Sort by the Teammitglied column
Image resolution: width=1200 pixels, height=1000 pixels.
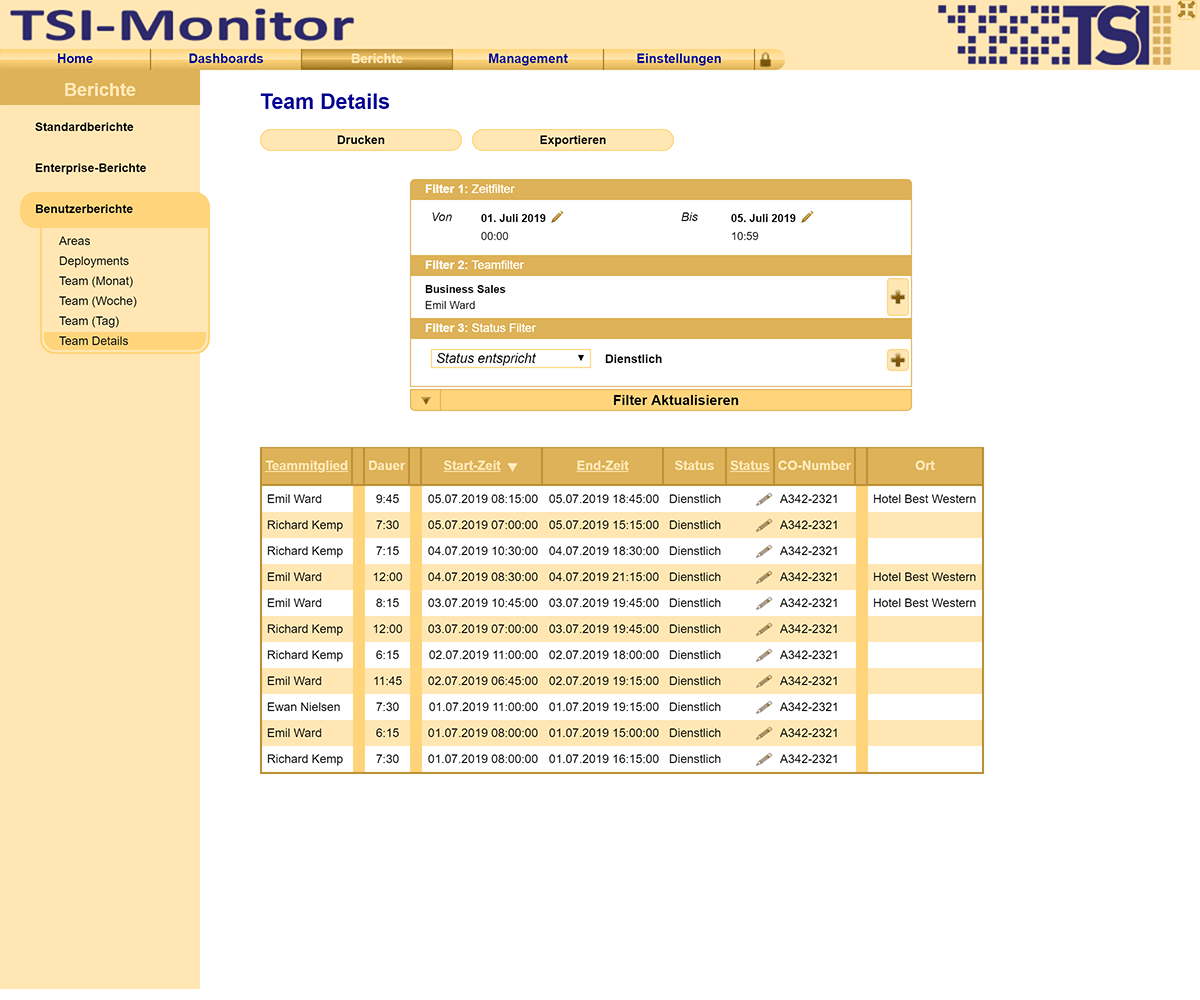coord(306,466)
